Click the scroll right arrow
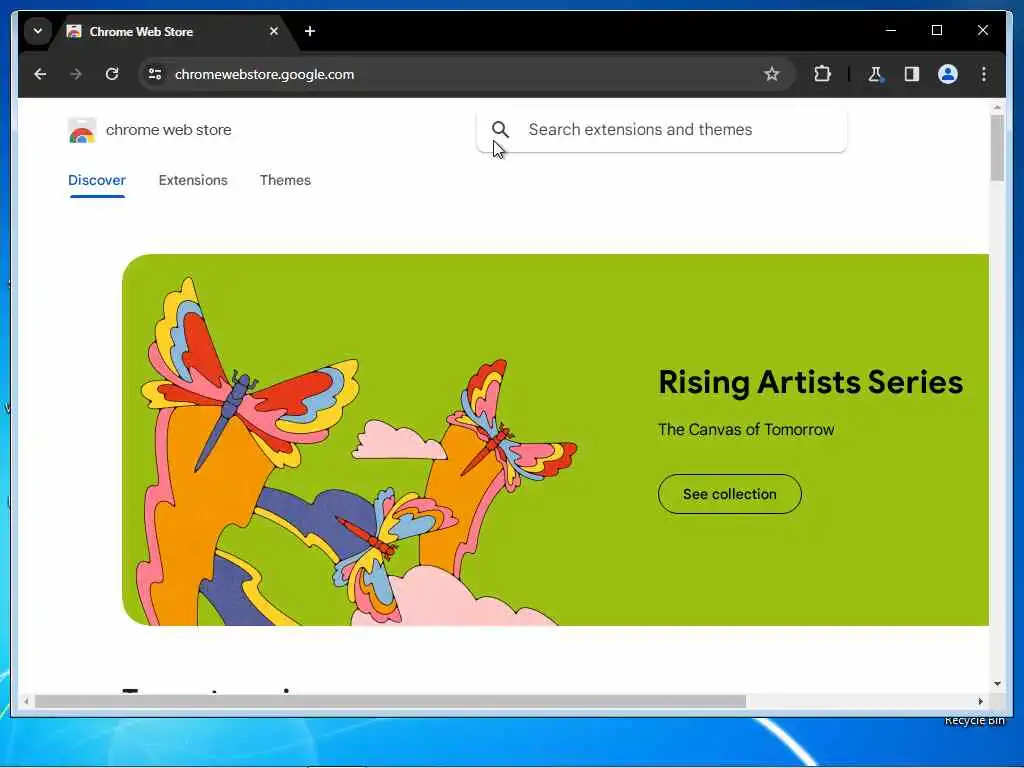This screenshot has width=1024, height=768. (980, 701)
